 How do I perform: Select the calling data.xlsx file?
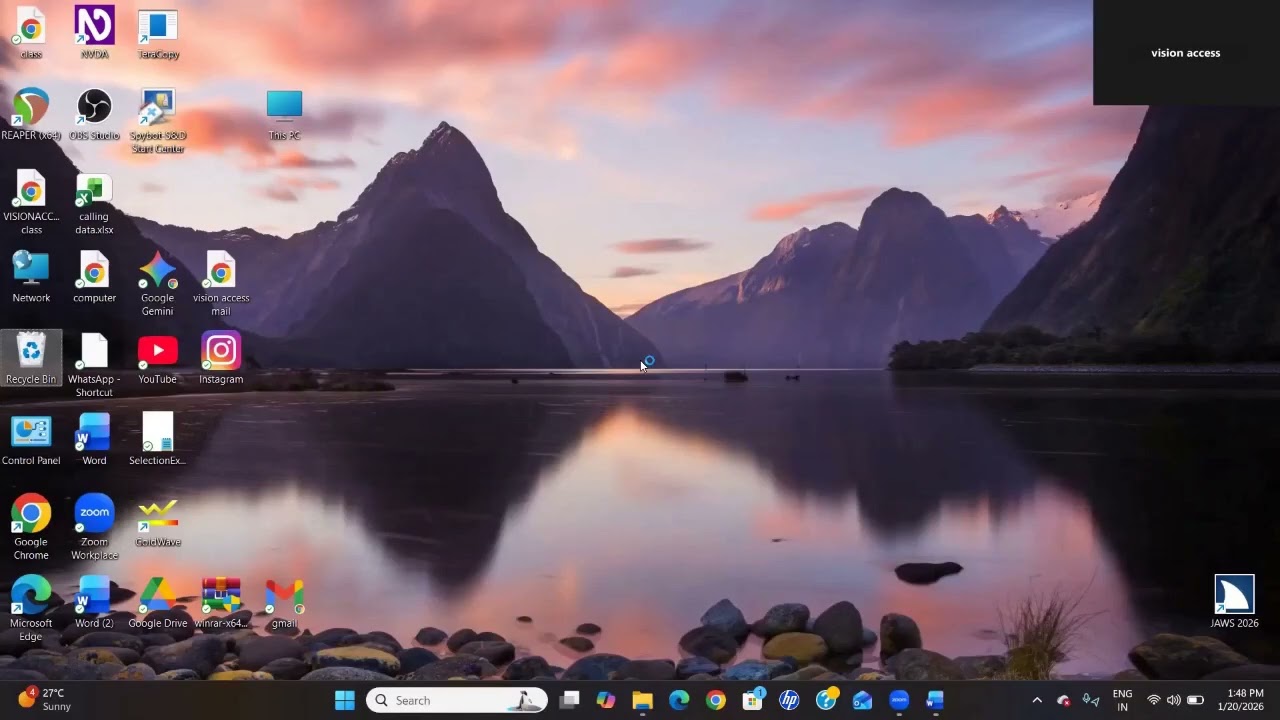94,203
